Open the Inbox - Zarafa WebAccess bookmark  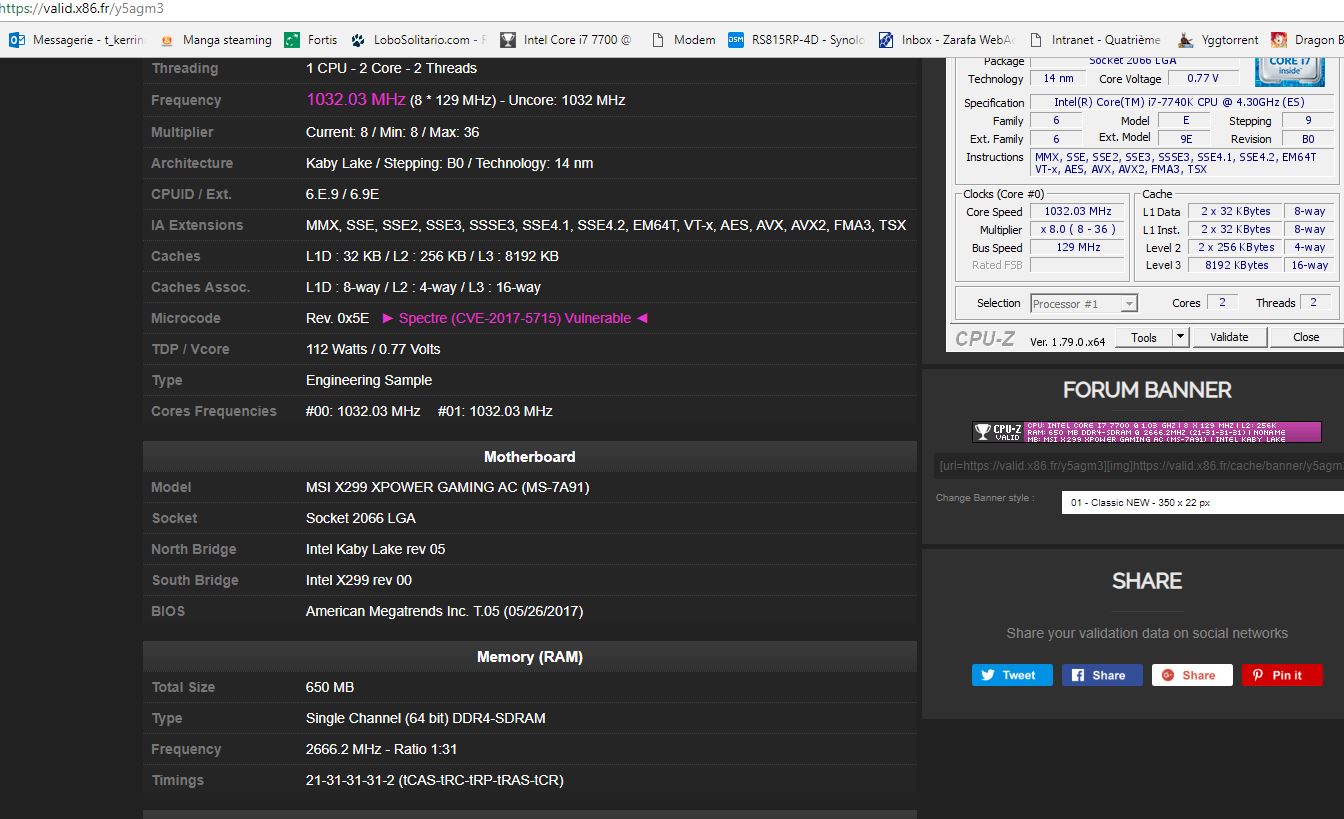click(947, 40)
